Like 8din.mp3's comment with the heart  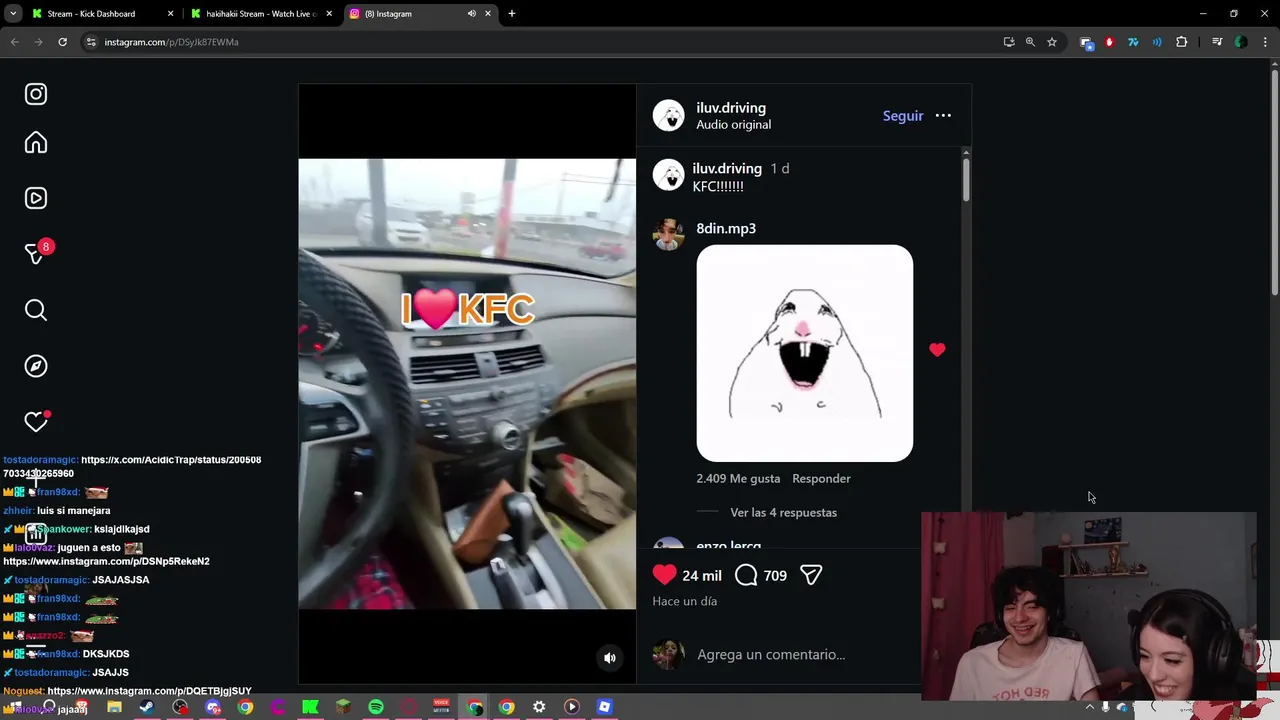(937, 350)
